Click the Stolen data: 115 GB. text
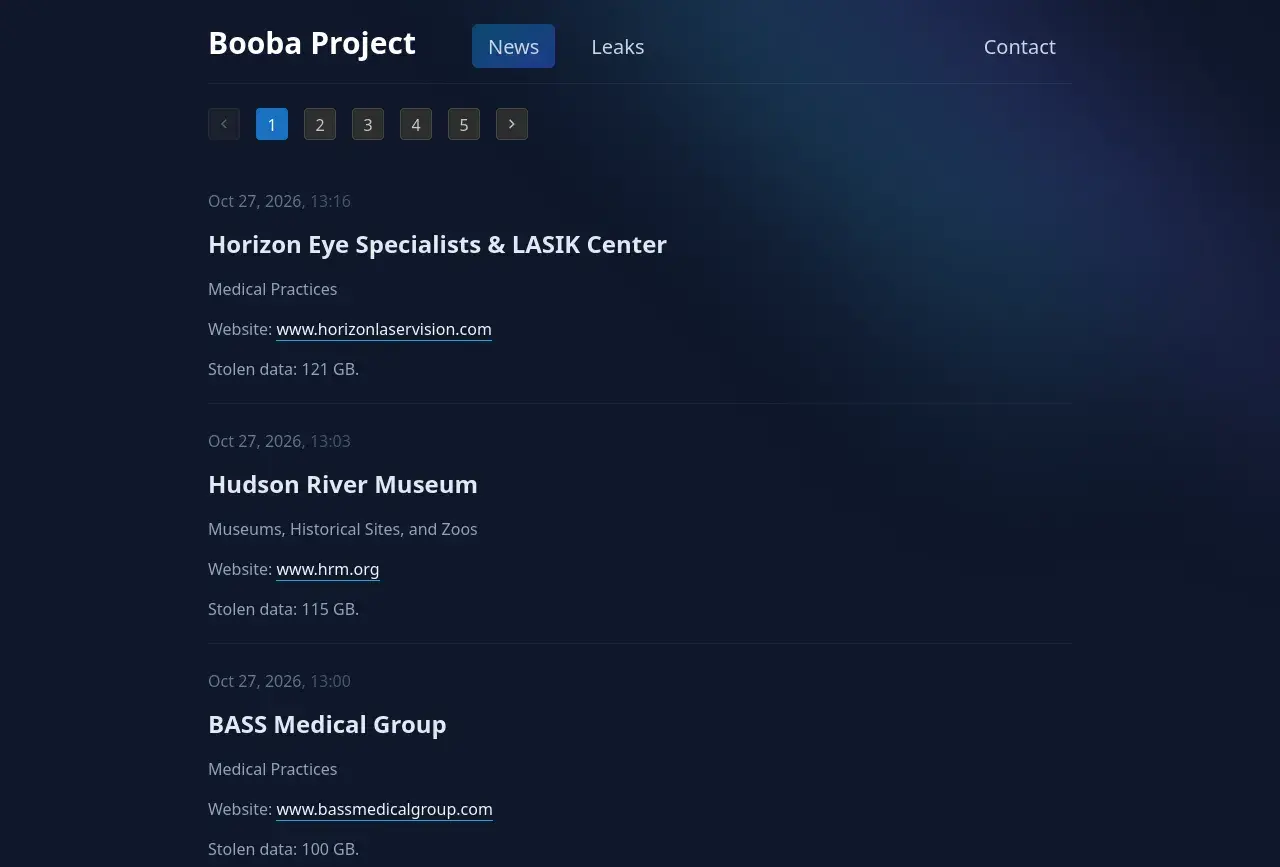 tap(283, 609)
